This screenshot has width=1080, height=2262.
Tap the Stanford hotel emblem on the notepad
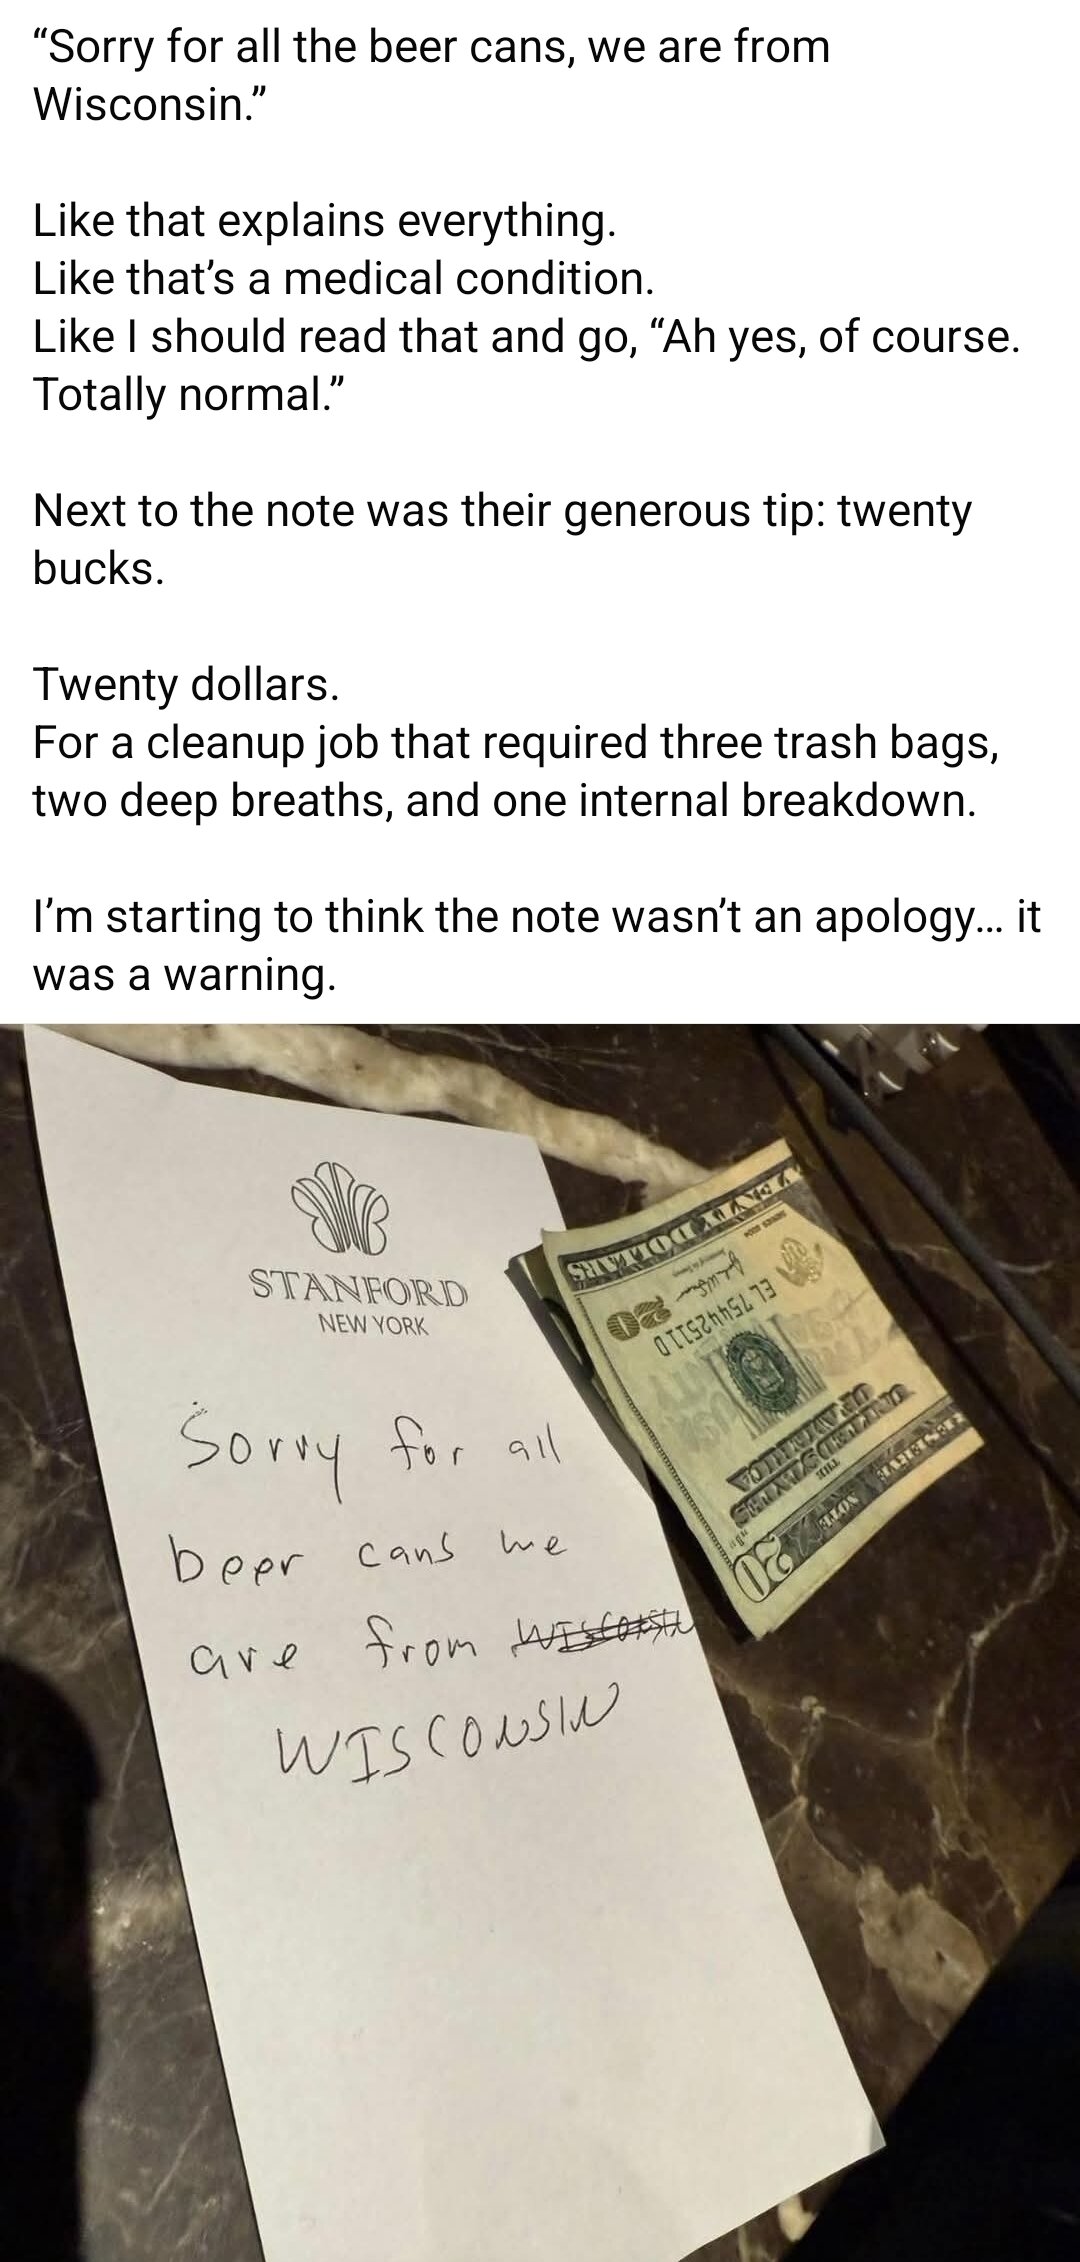coord(337,1211)
